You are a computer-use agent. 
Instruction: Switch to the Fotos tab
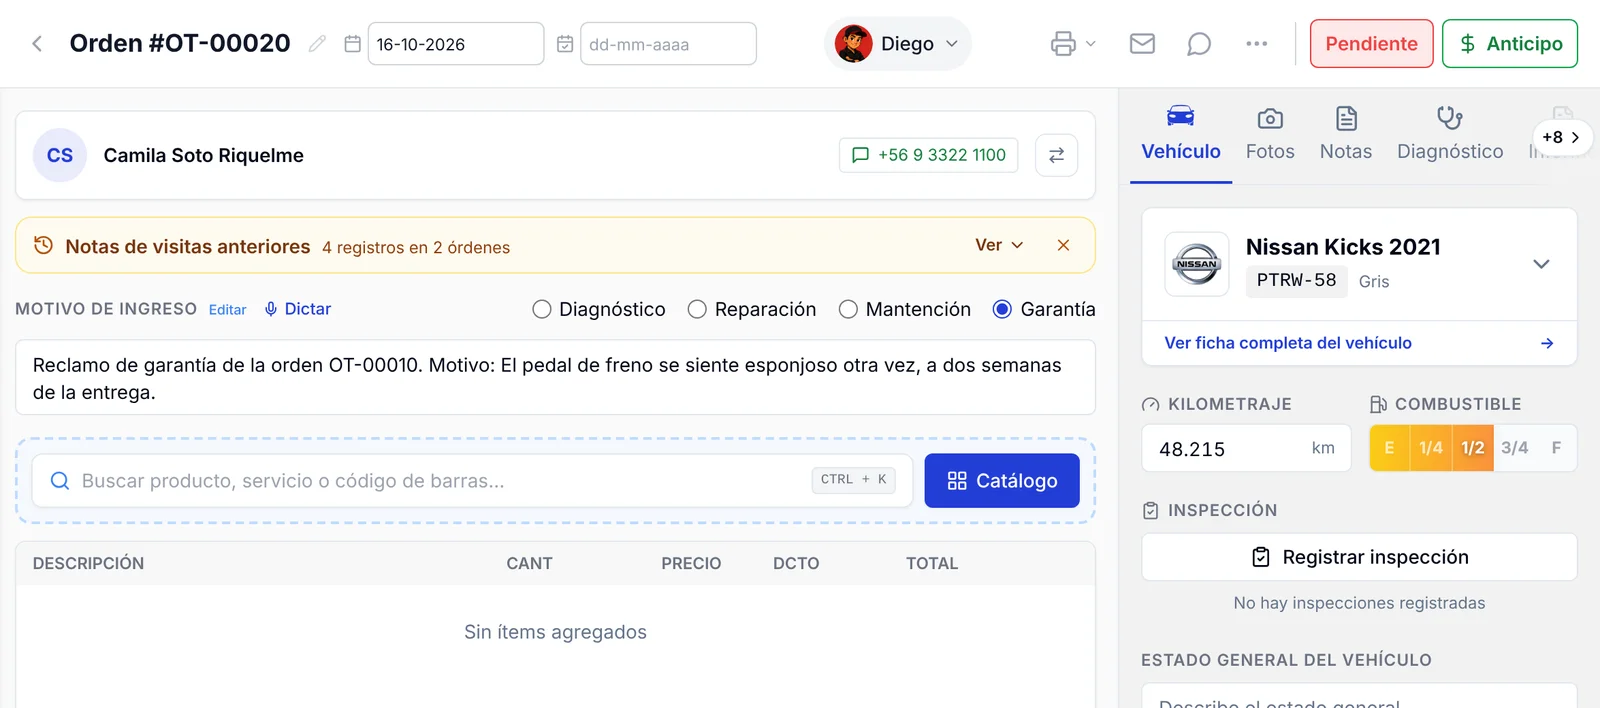coord(1270,134)
